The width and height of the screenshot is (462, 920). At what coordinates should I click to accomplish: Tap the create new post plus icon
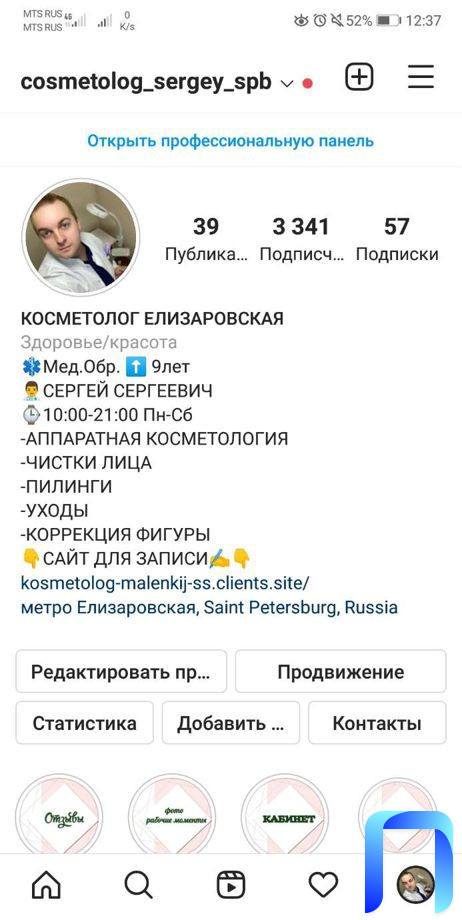click(359, 77)
